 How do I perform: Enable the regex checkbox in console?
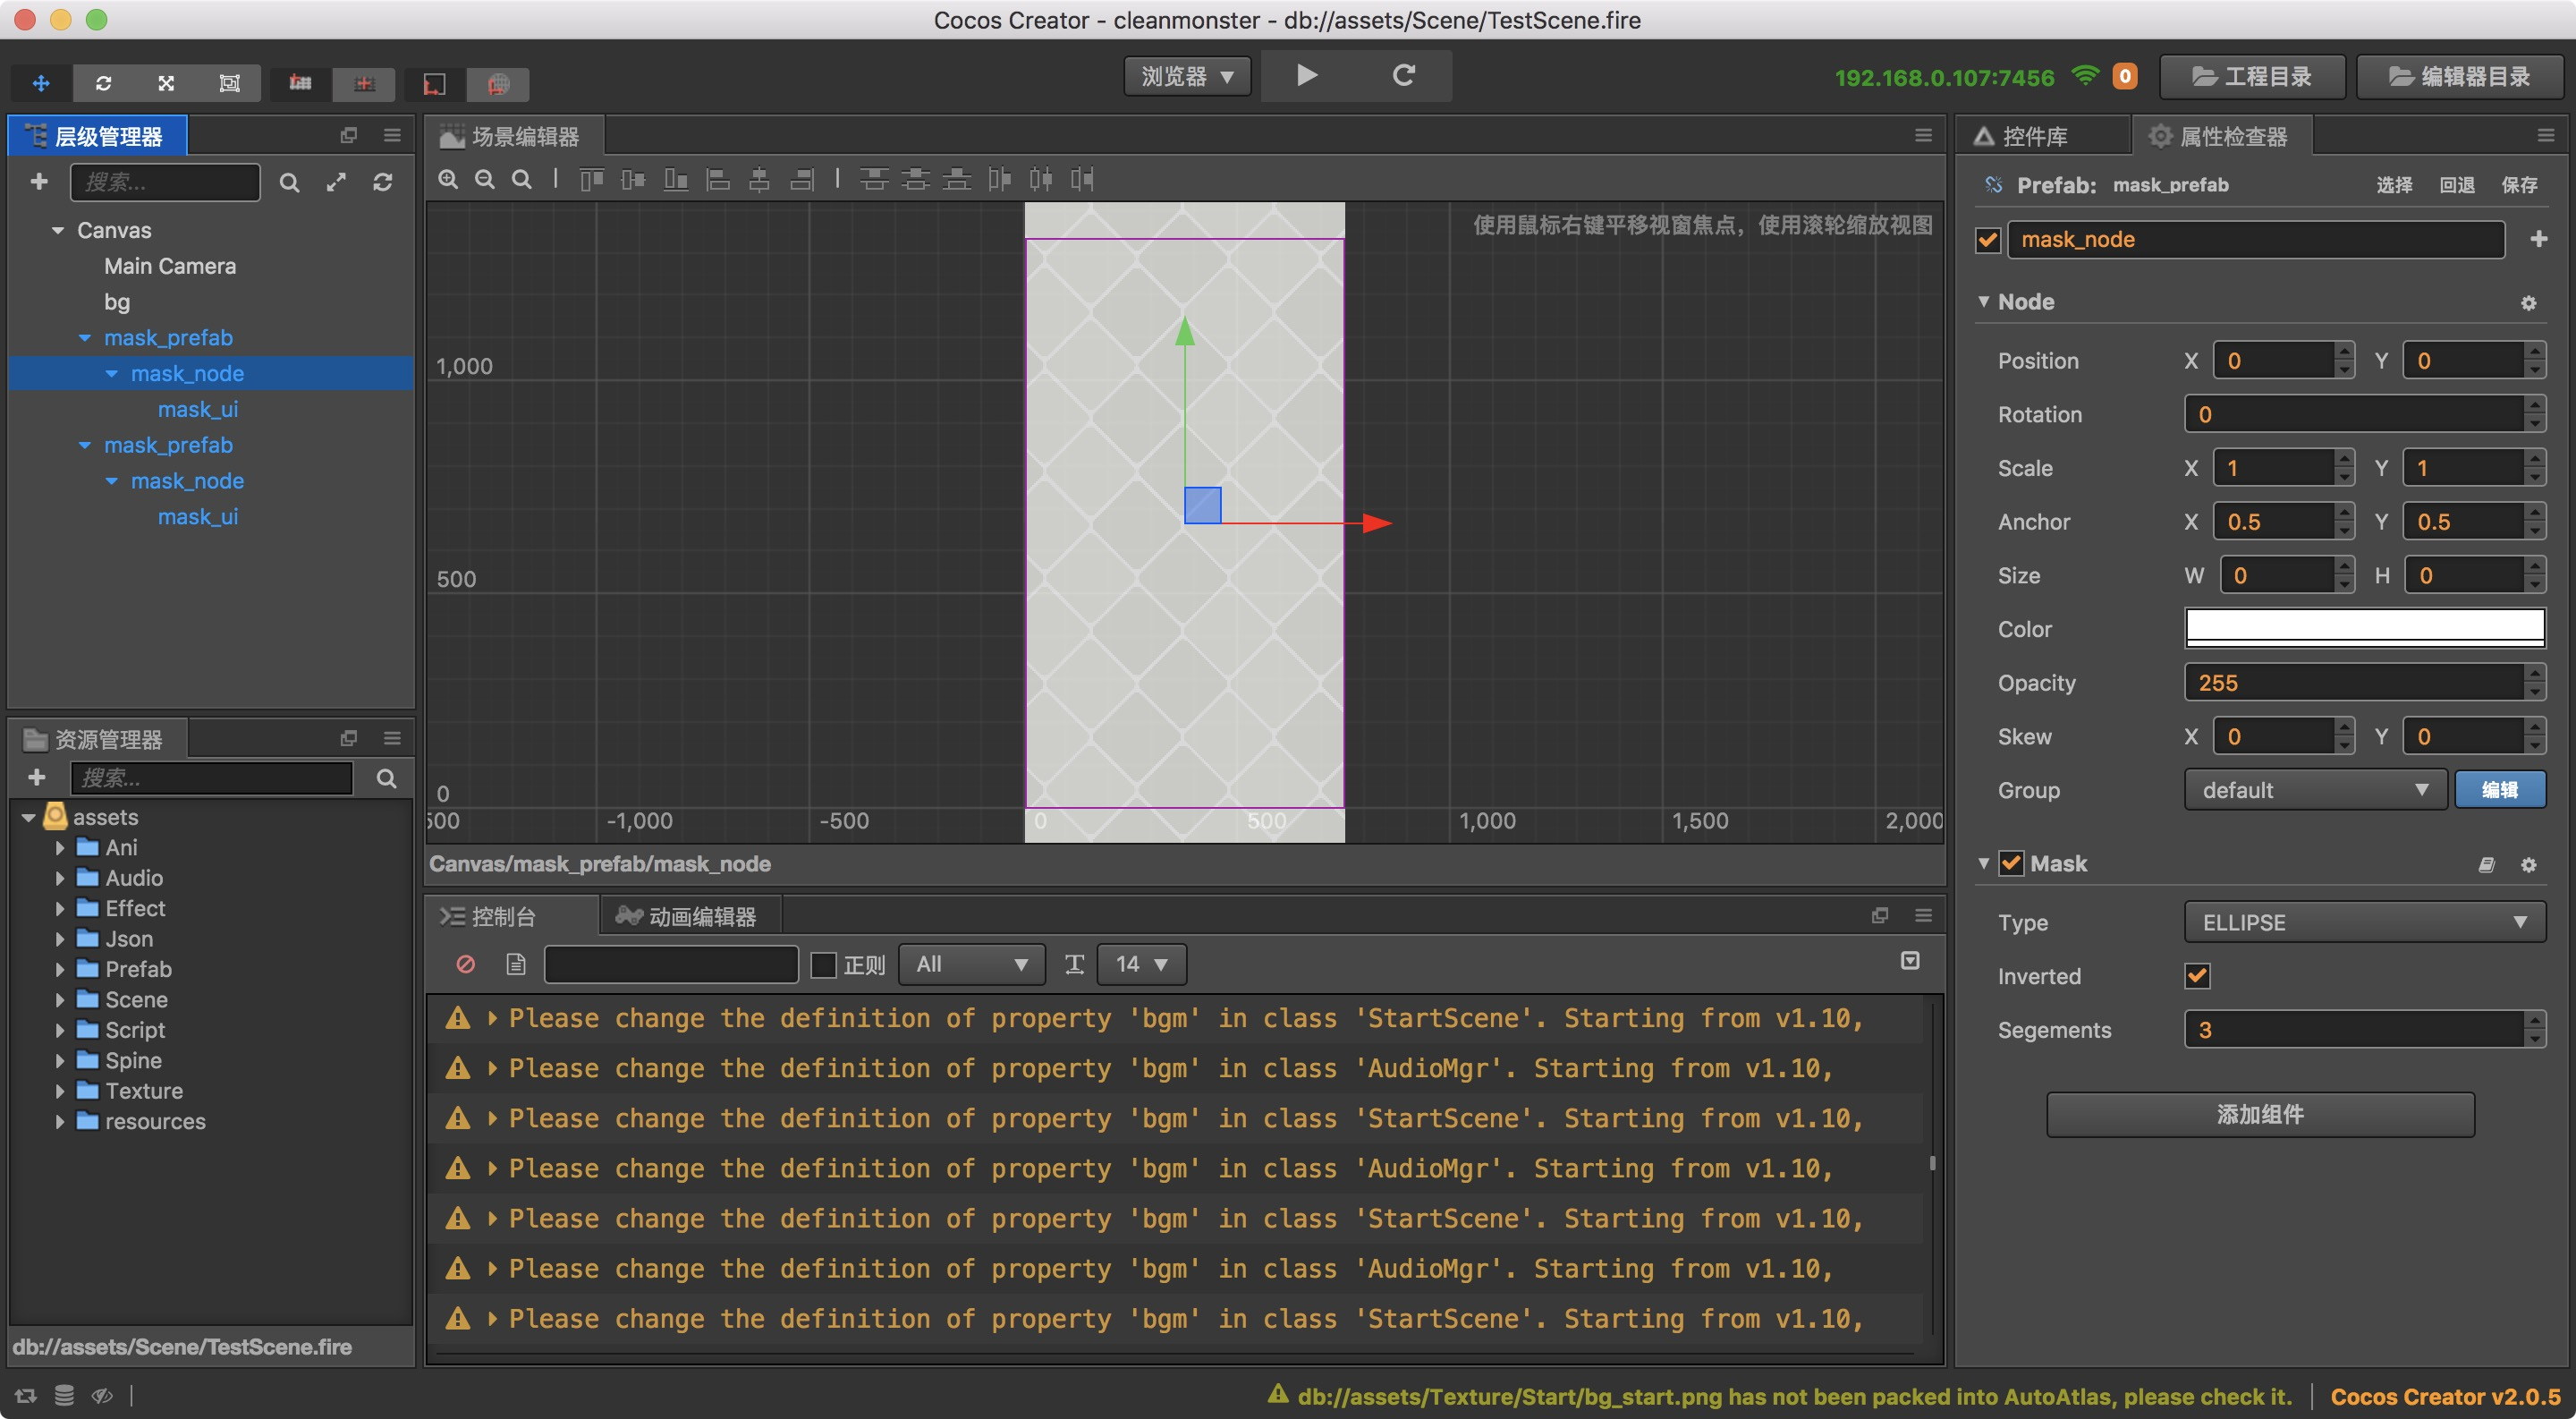tap(823, 965)
